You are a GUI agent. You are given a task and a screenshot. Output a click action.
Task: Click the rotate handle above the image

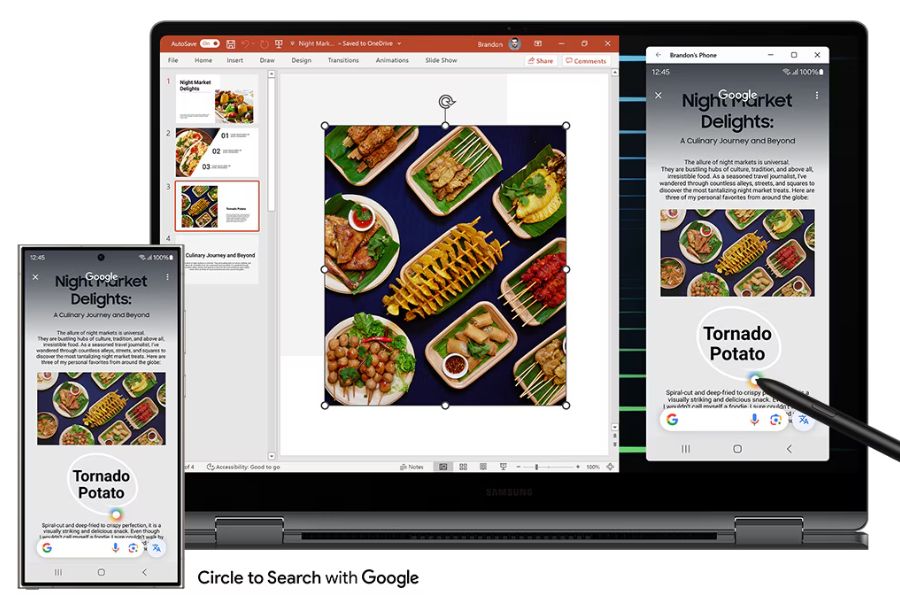tap(446, 102)
